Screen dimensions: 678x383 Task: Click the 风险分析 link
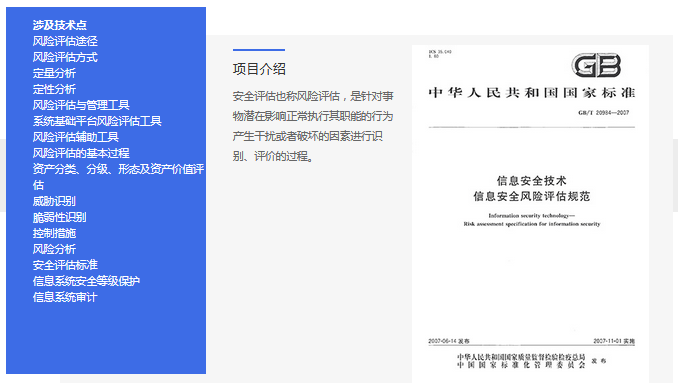[x=54, y=249]
